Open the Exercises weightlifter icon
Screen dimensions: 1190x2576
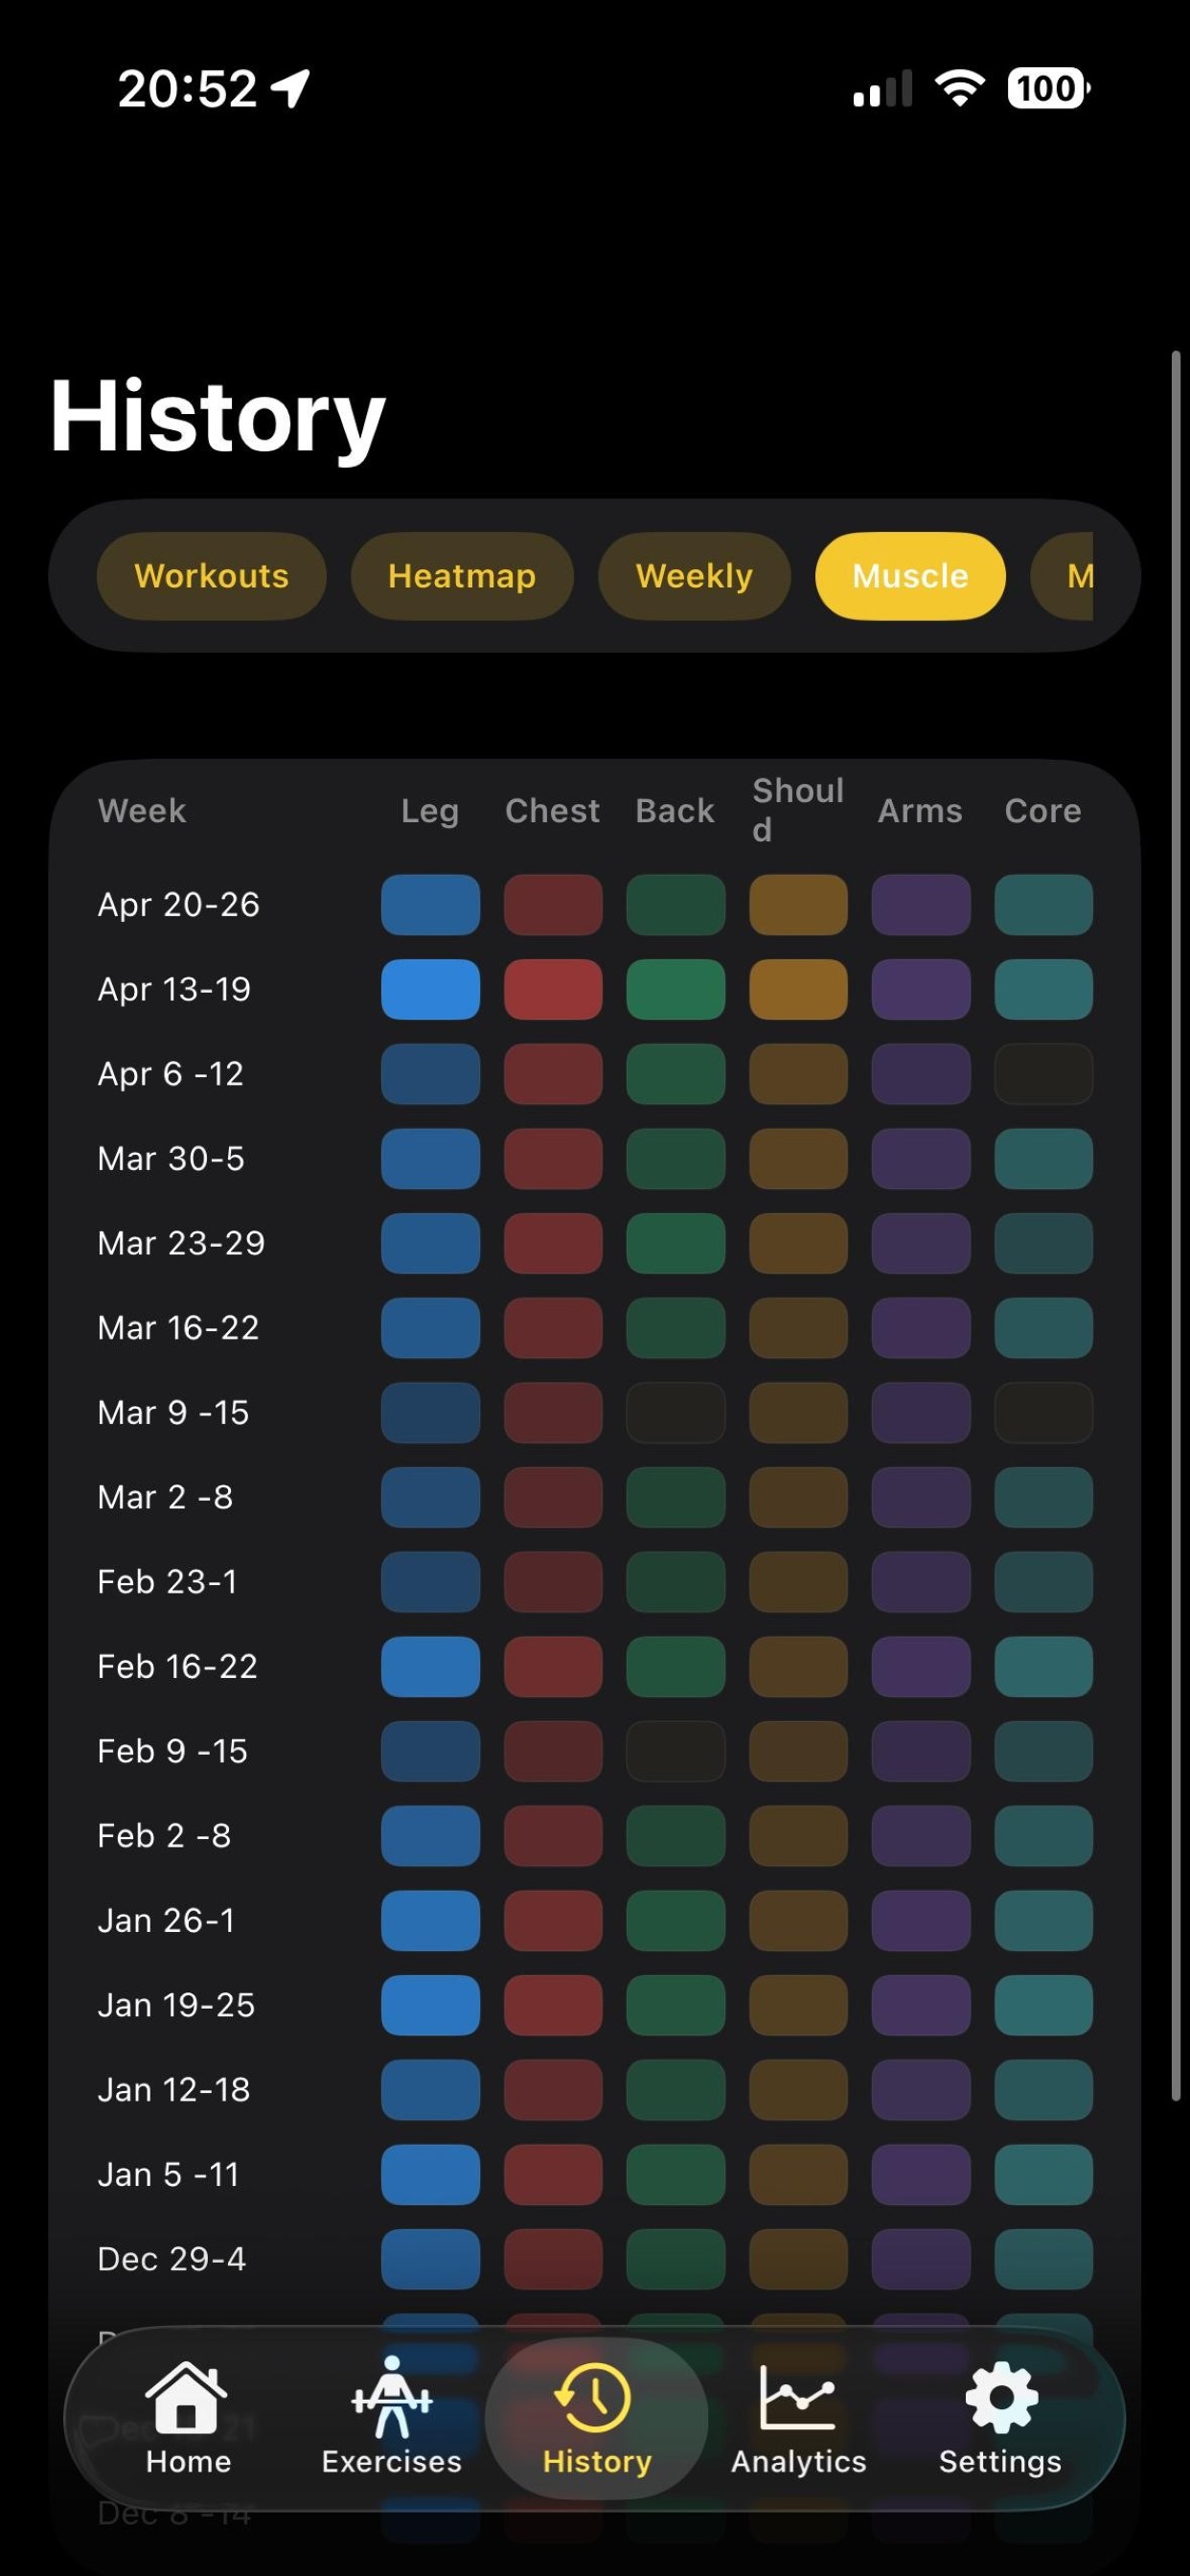pos(391,2397)
